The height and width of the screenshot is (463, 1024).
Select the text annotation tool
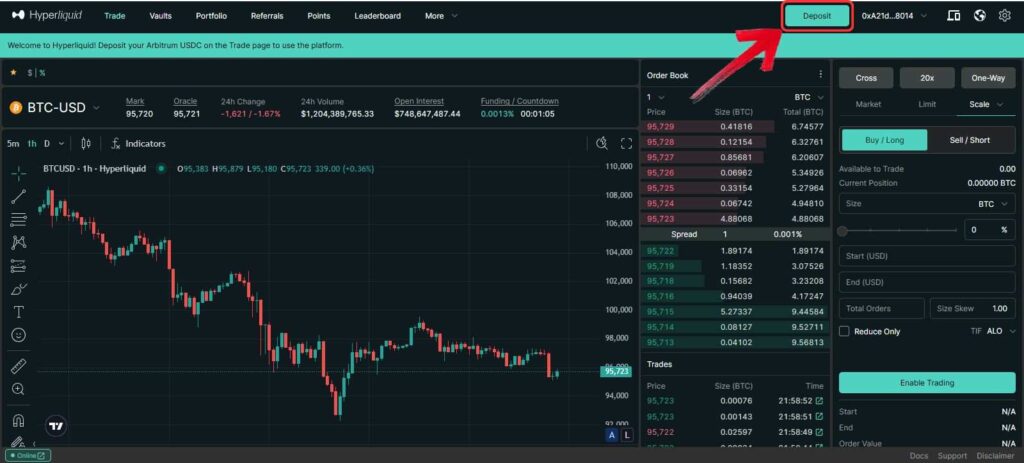click(x=18, y=312)
